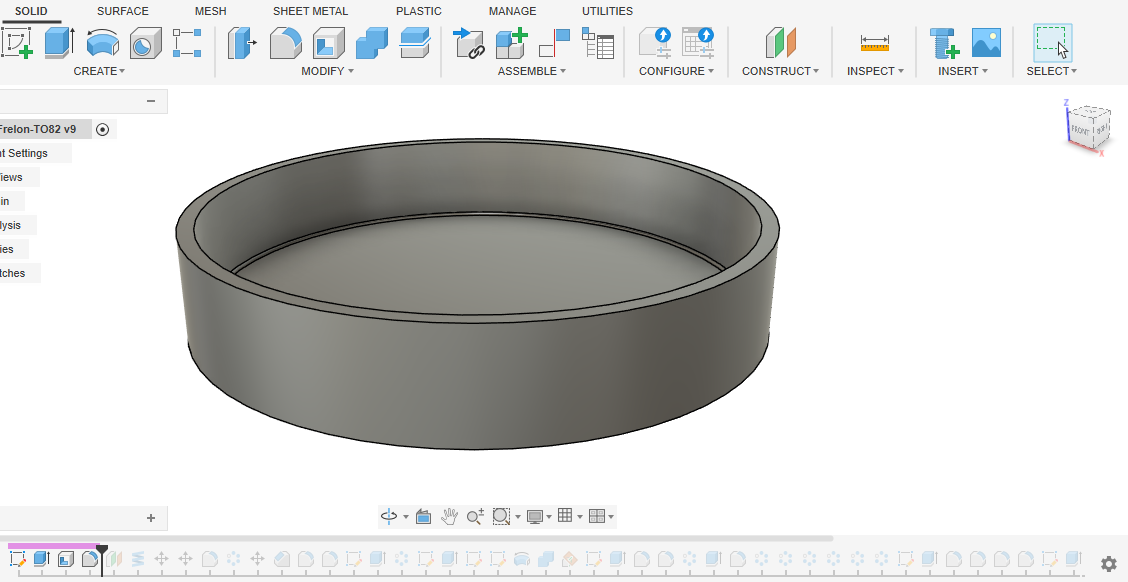Click the Create Sketch tool icon
Screen dimensions: 1128x582
17,43
